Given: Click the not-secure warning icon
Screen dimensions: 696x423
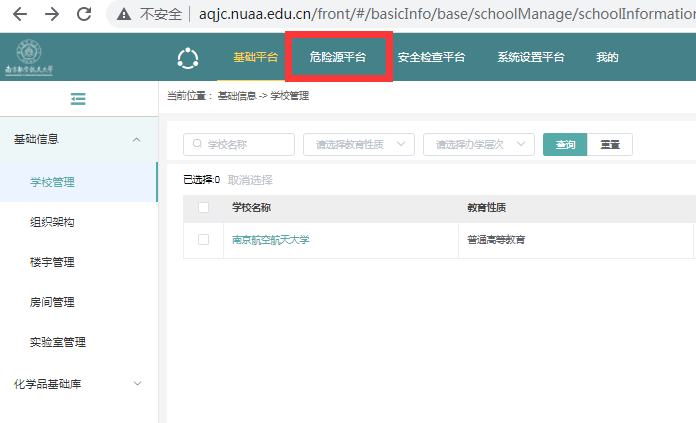Looking at the screenshot, I should [124, 14].
